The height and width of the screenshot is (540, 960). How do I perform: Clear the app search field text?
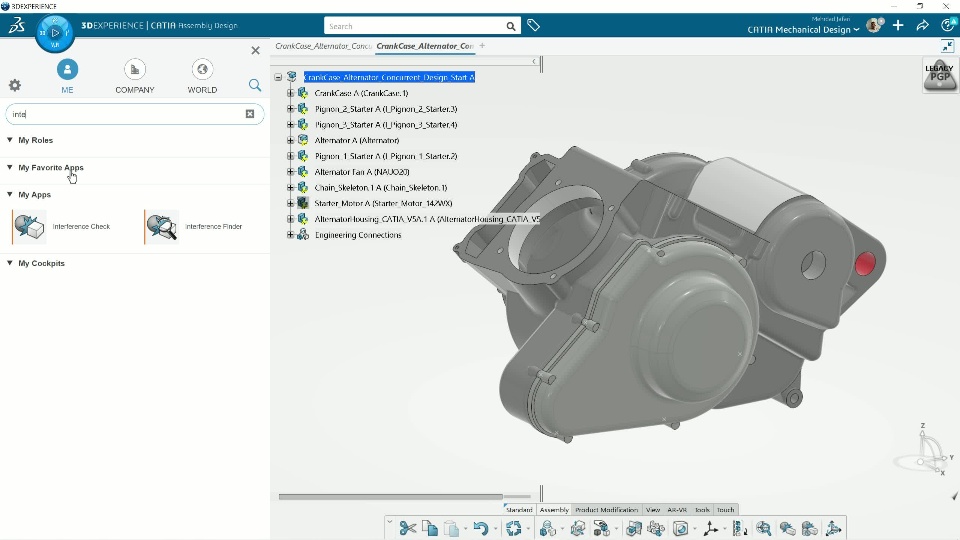[x=250, y=114]
